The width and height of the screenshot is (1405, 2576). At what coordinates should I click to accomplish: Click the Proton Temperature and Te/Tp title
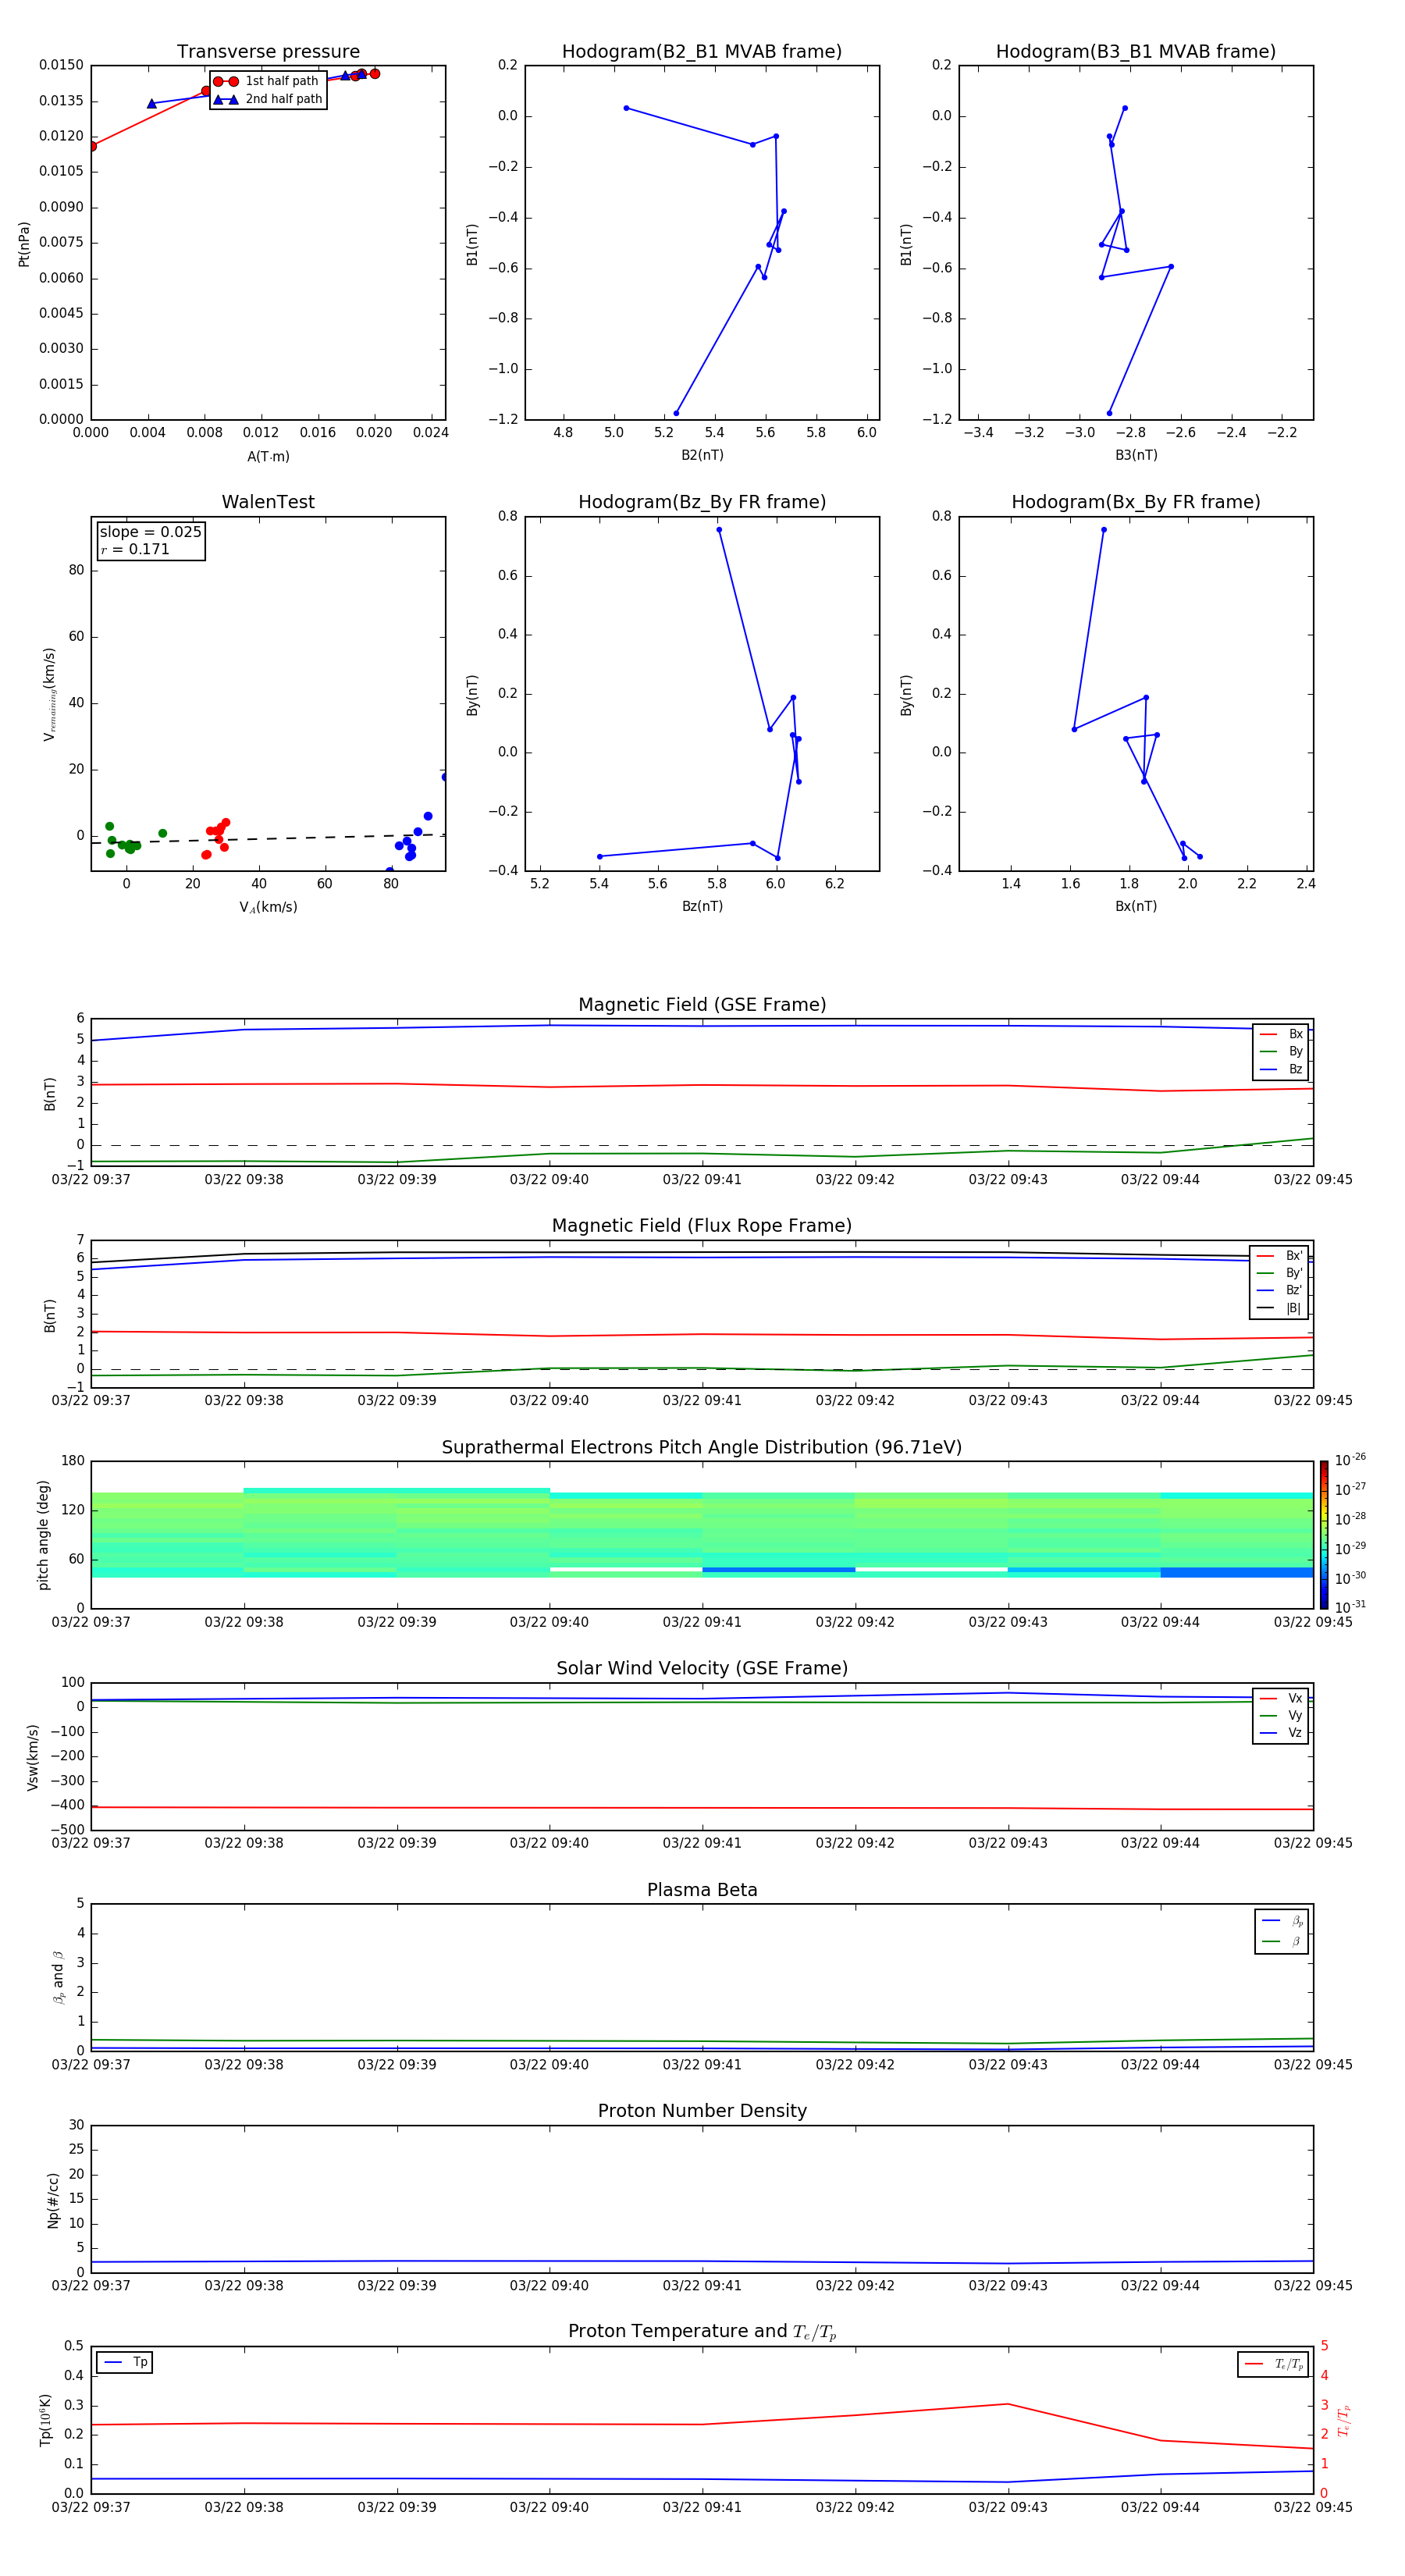click(x=702, y=2332)
